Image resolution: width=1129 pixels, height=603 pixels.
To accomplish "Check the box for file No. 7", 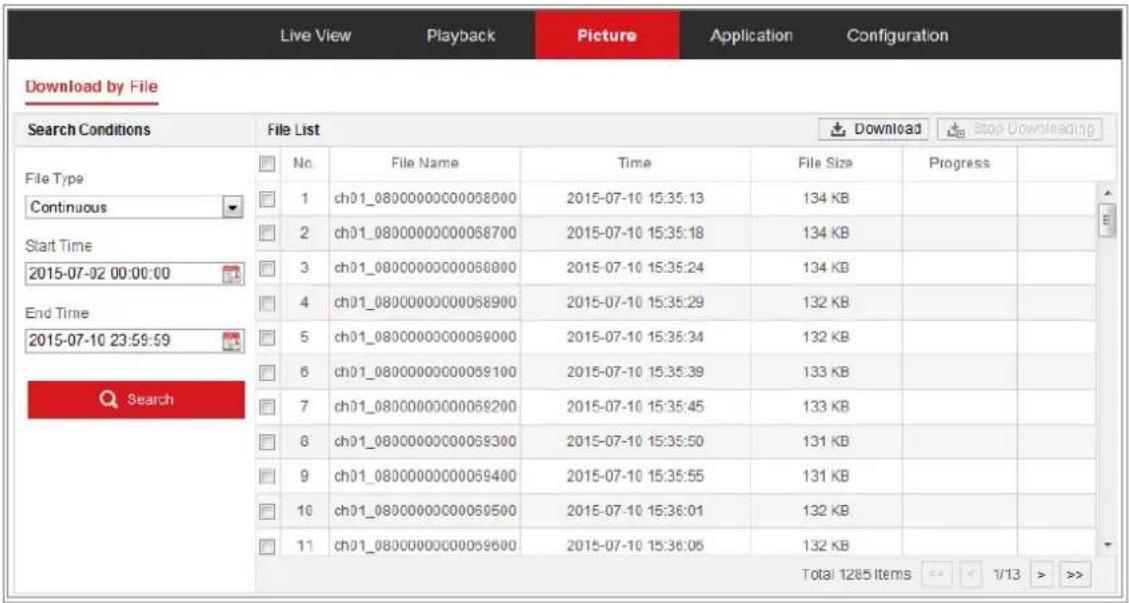I will [265, 407].
